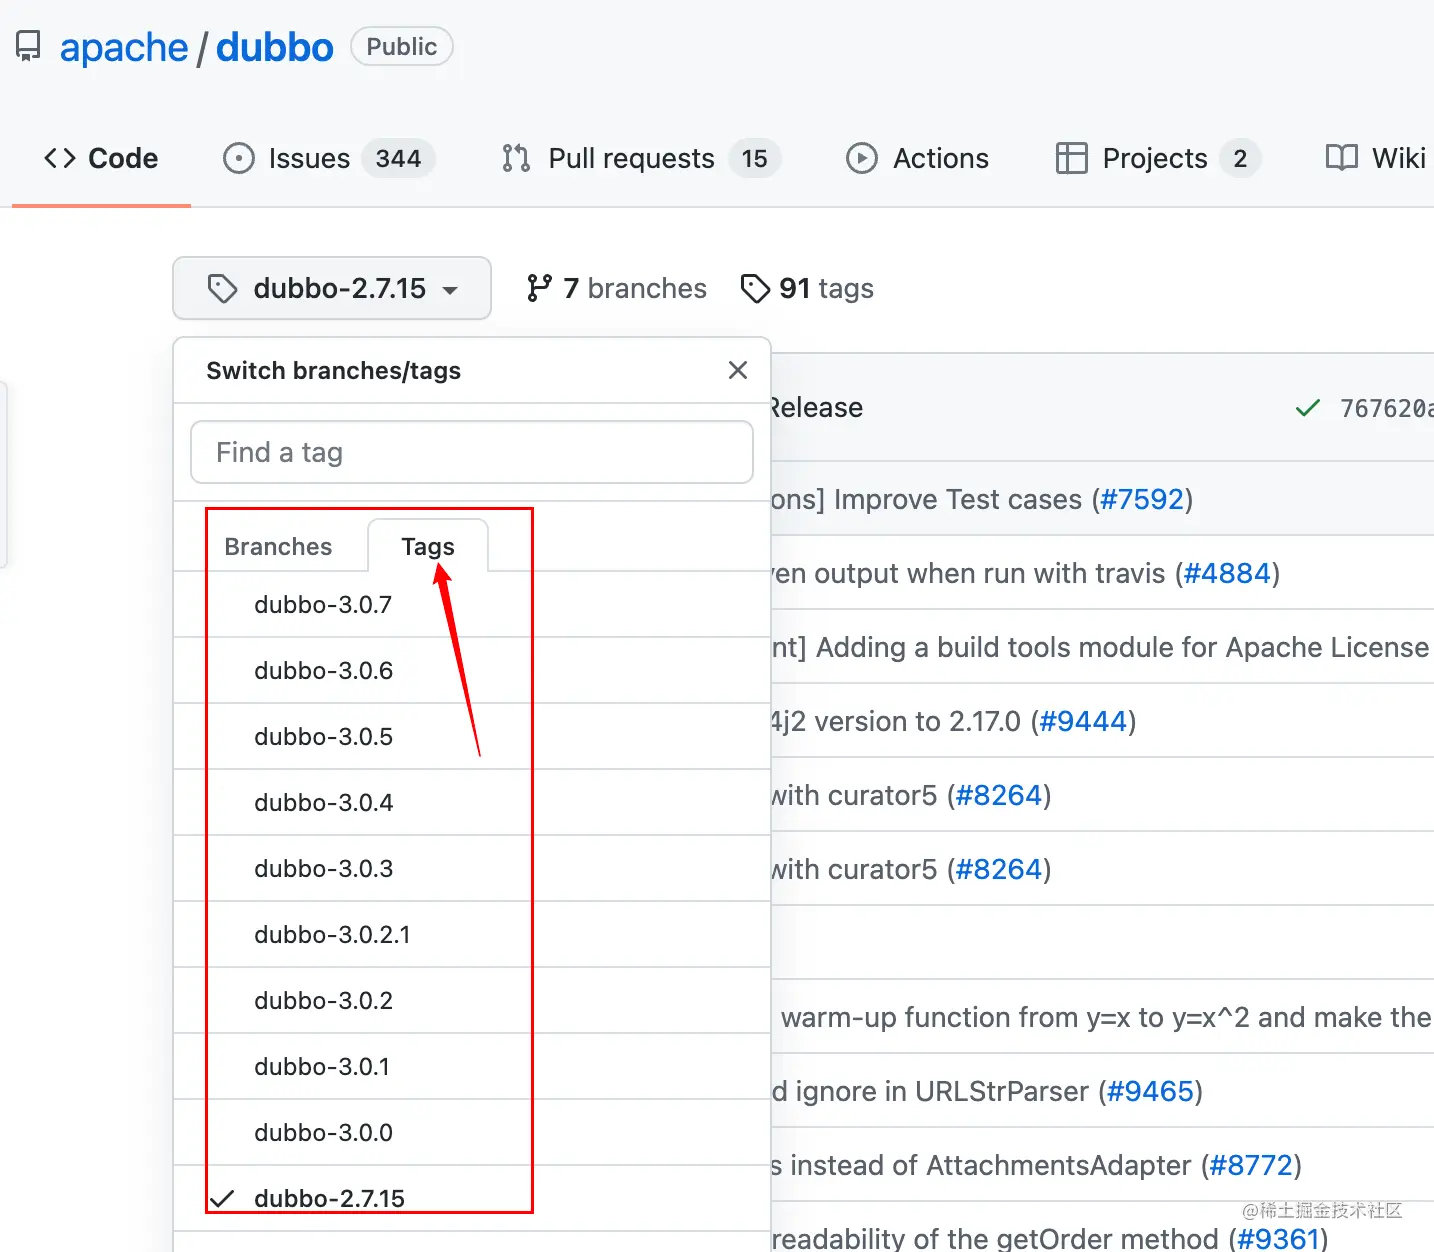Focus the Find a tag search field
Image resolution: width=1434 pixels, height=1252 pixels.
tap(472, 452)
